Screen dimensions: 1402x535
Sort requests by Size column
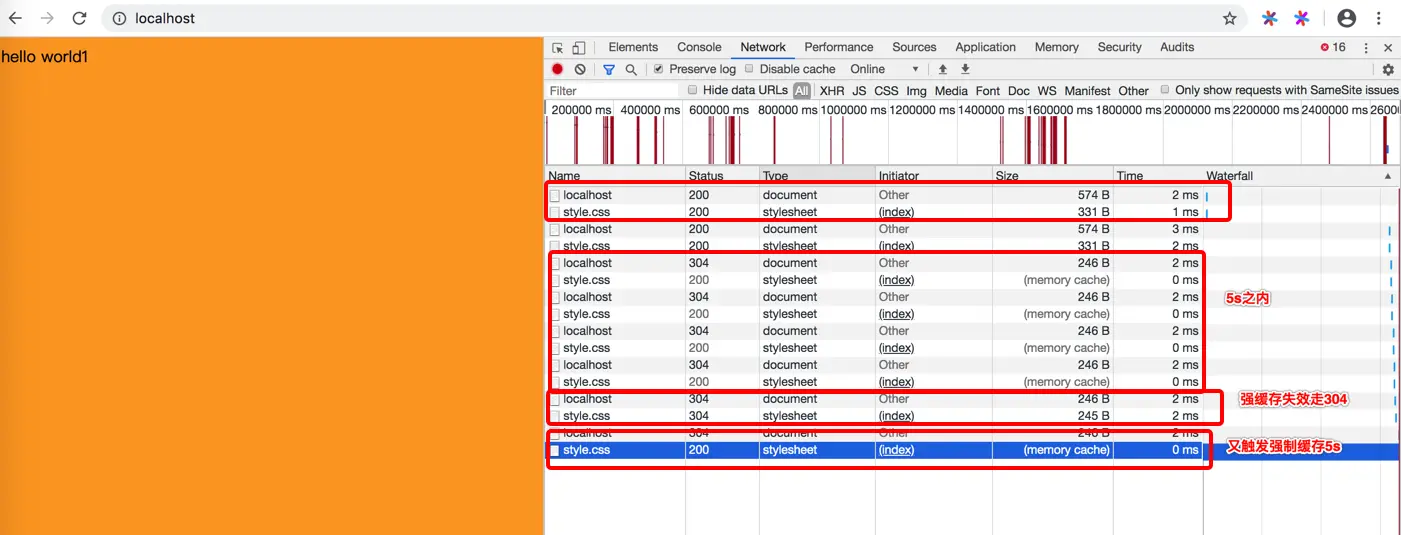point(1052,176)
